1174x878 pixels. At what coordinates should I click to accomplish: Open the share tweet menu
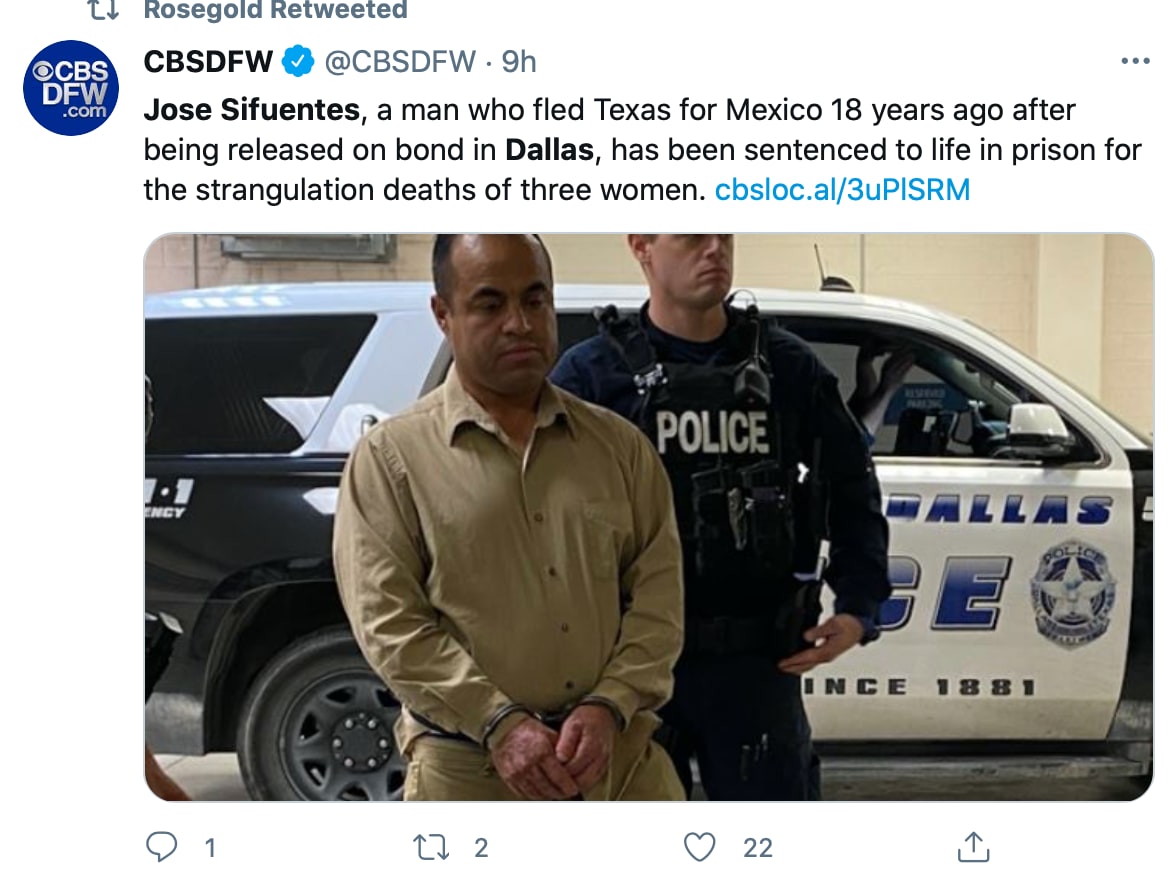tap(971, 848)
